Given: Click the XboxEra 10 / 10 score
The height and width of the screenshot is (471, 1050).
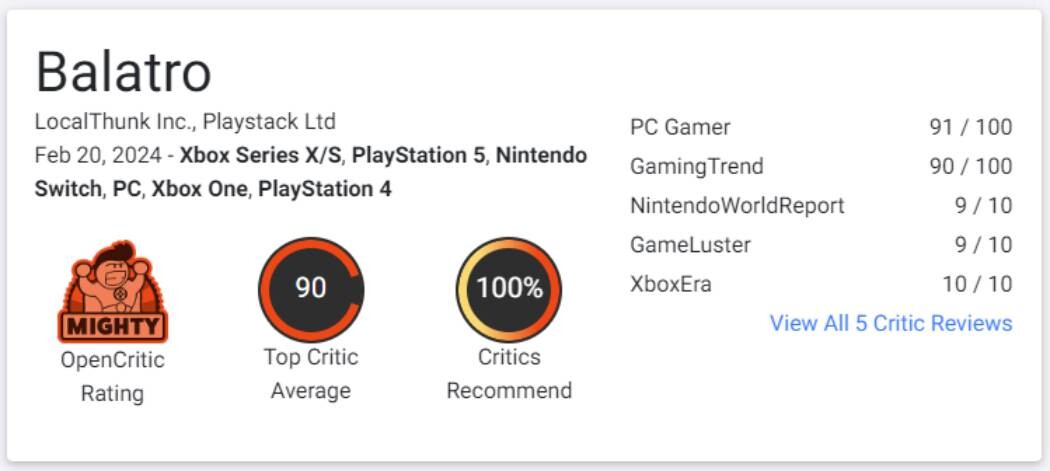Looking at the screenshot, I should 977,284.
